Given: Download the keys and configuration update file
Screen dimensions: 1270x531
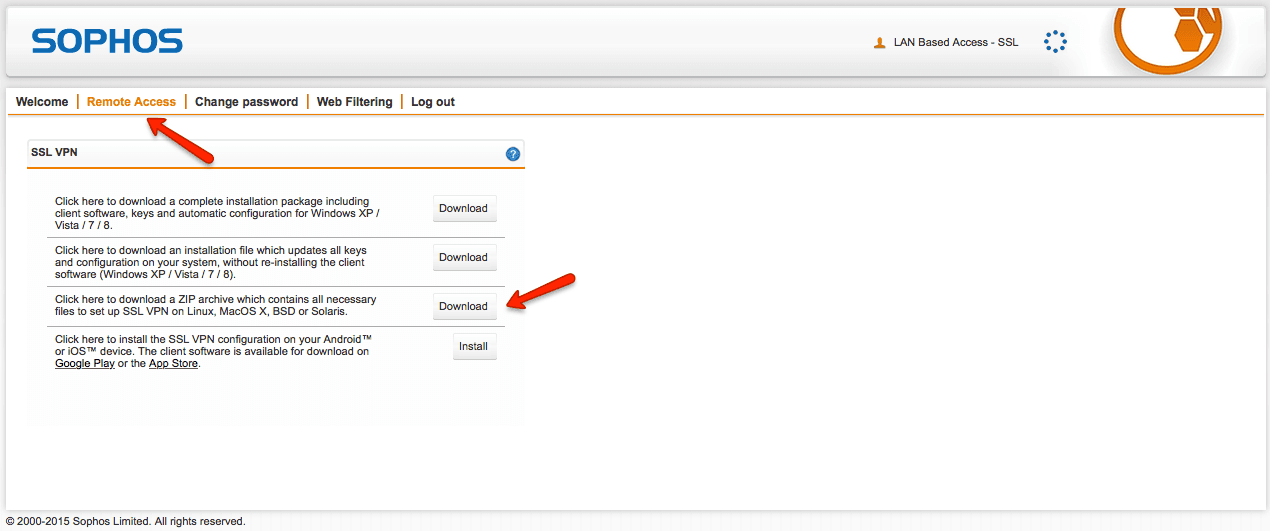Looking at the screenshot, I should click(x=463, y=257).
